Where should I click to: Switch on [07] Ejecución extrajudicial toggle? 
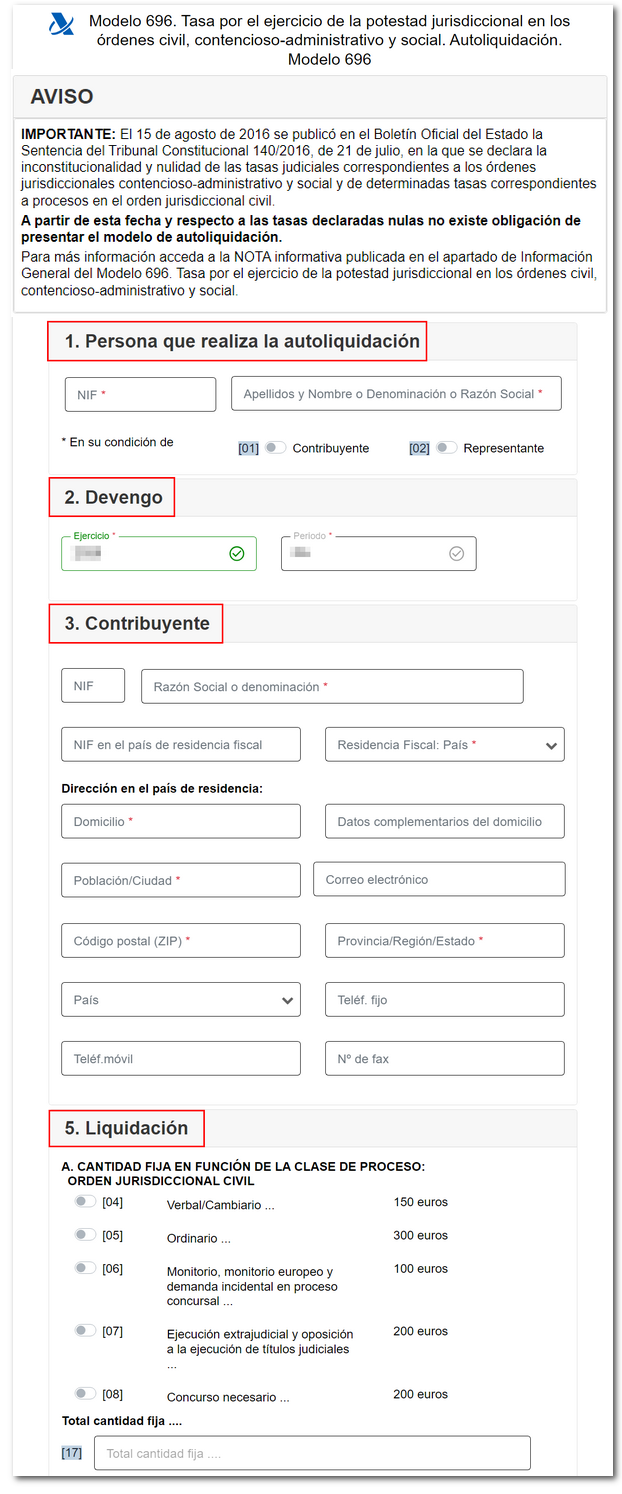coord(85,1331)
